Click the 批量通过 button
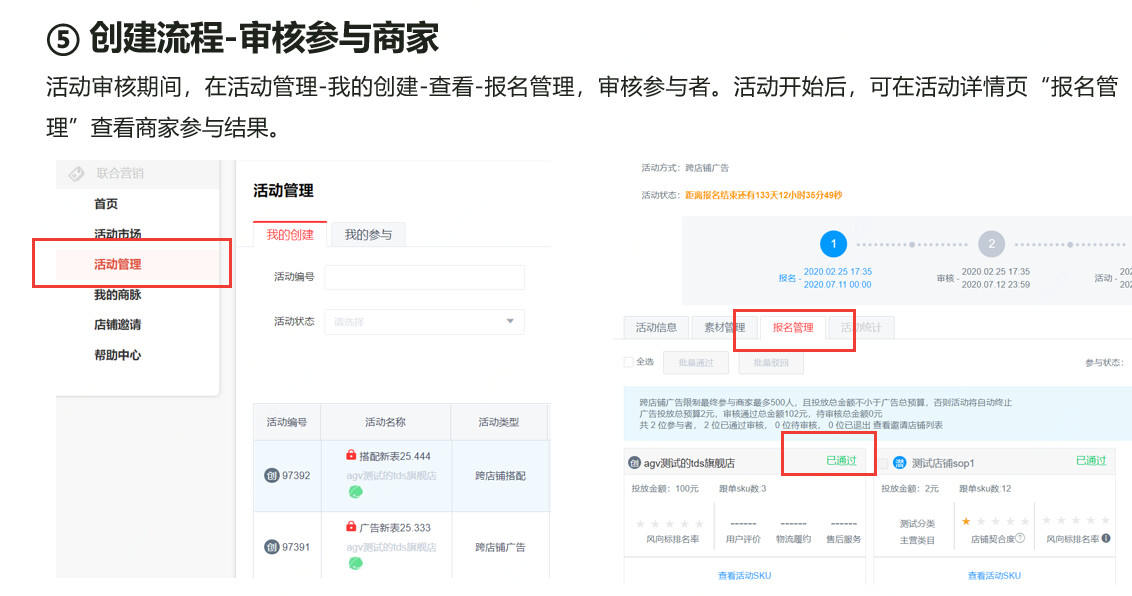1132x596 pixels. click(x=696, y=362)
